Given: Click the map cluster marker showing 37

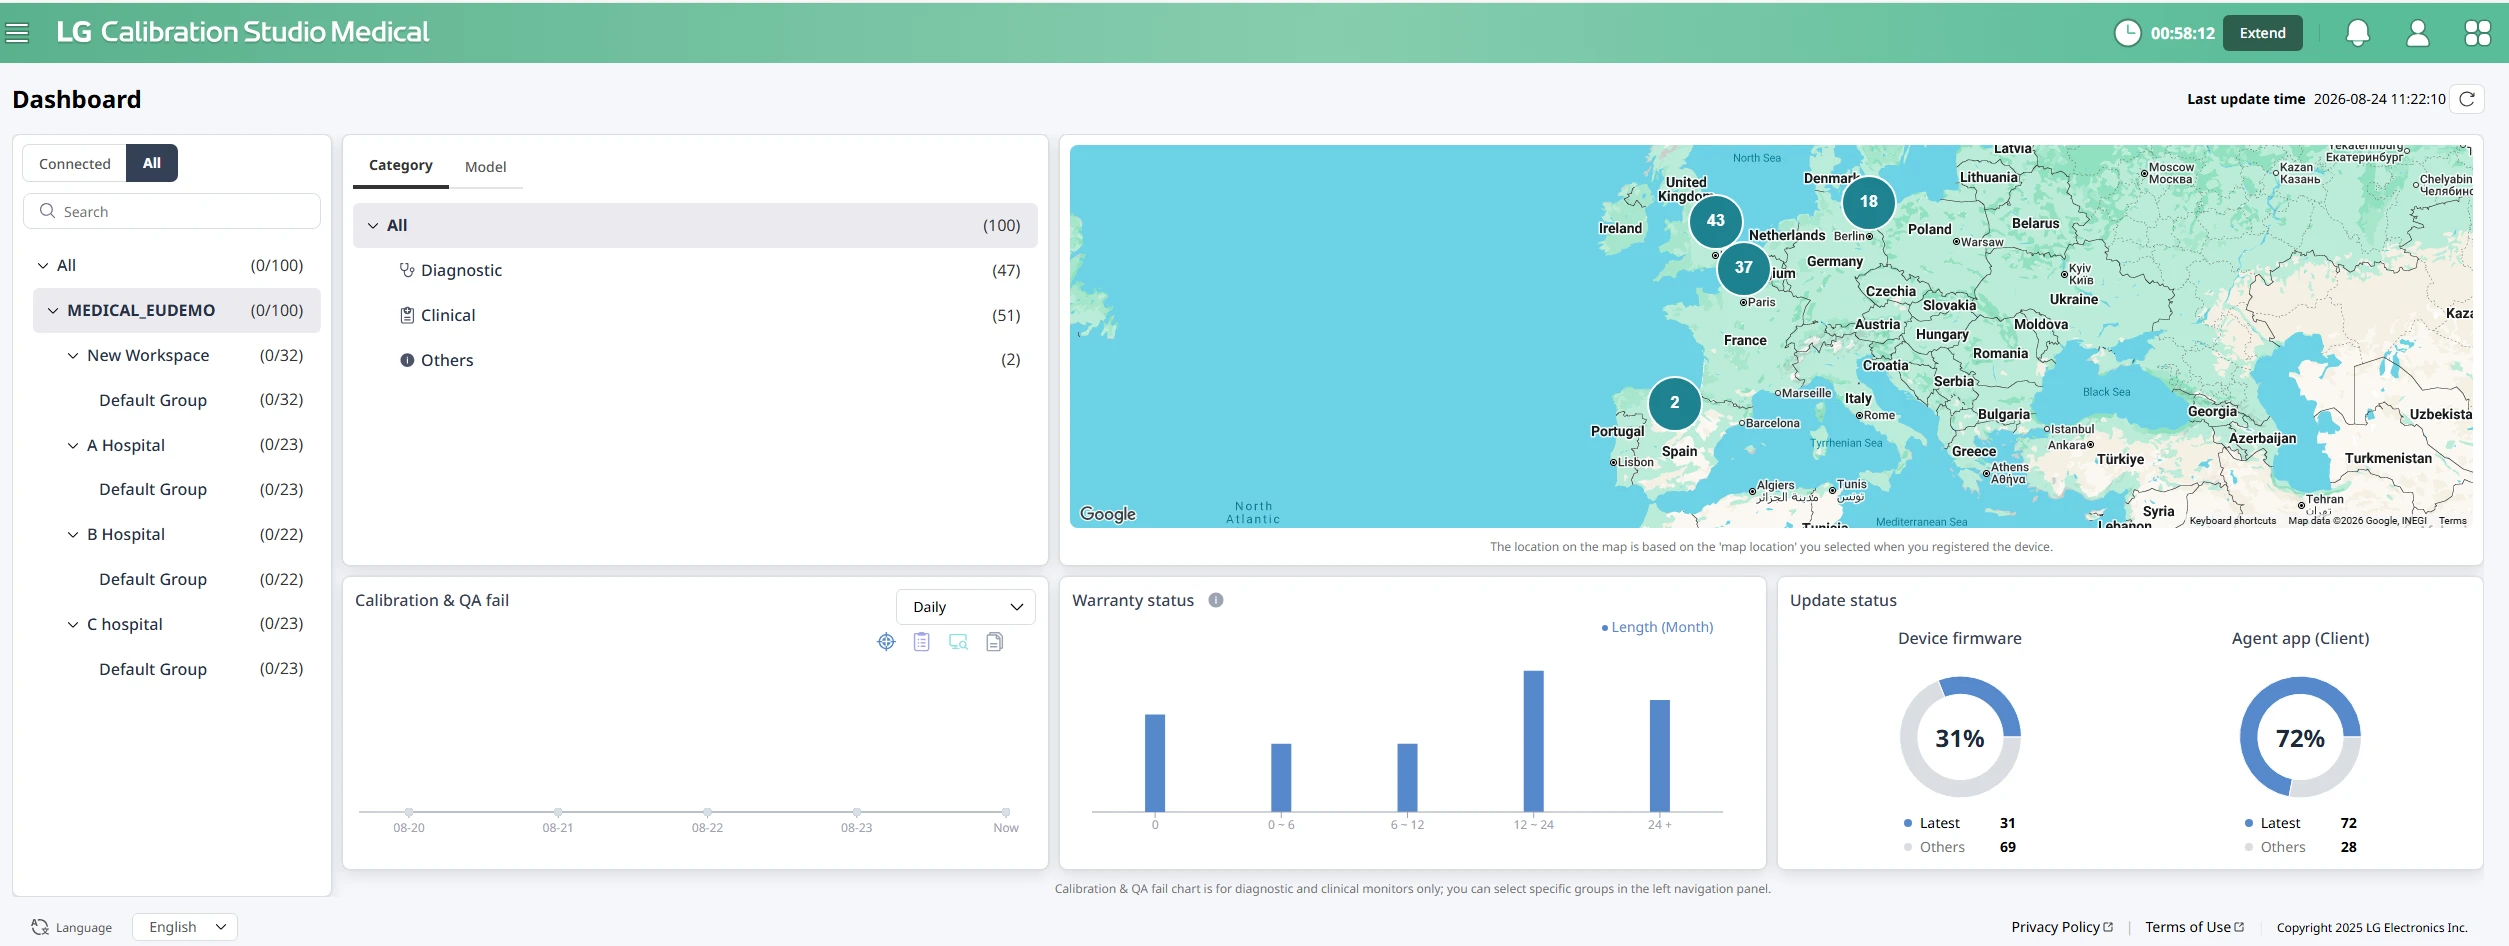Looking at the screenshot, I should pyautogui.click(x=1744, y=267).
